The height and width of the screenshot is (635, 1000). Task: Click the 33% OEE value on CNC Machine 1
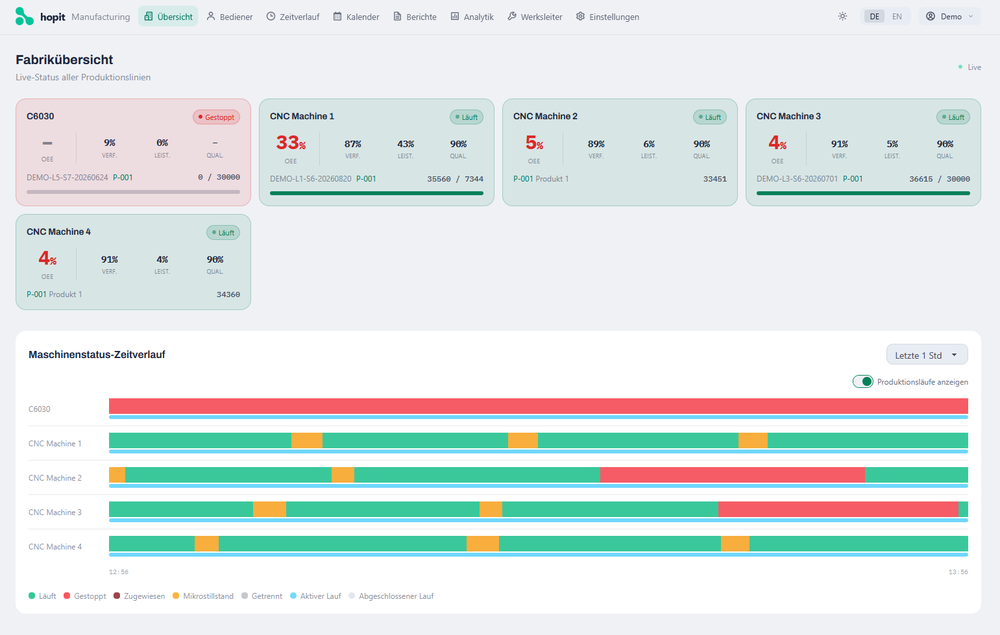pos(290,143)
